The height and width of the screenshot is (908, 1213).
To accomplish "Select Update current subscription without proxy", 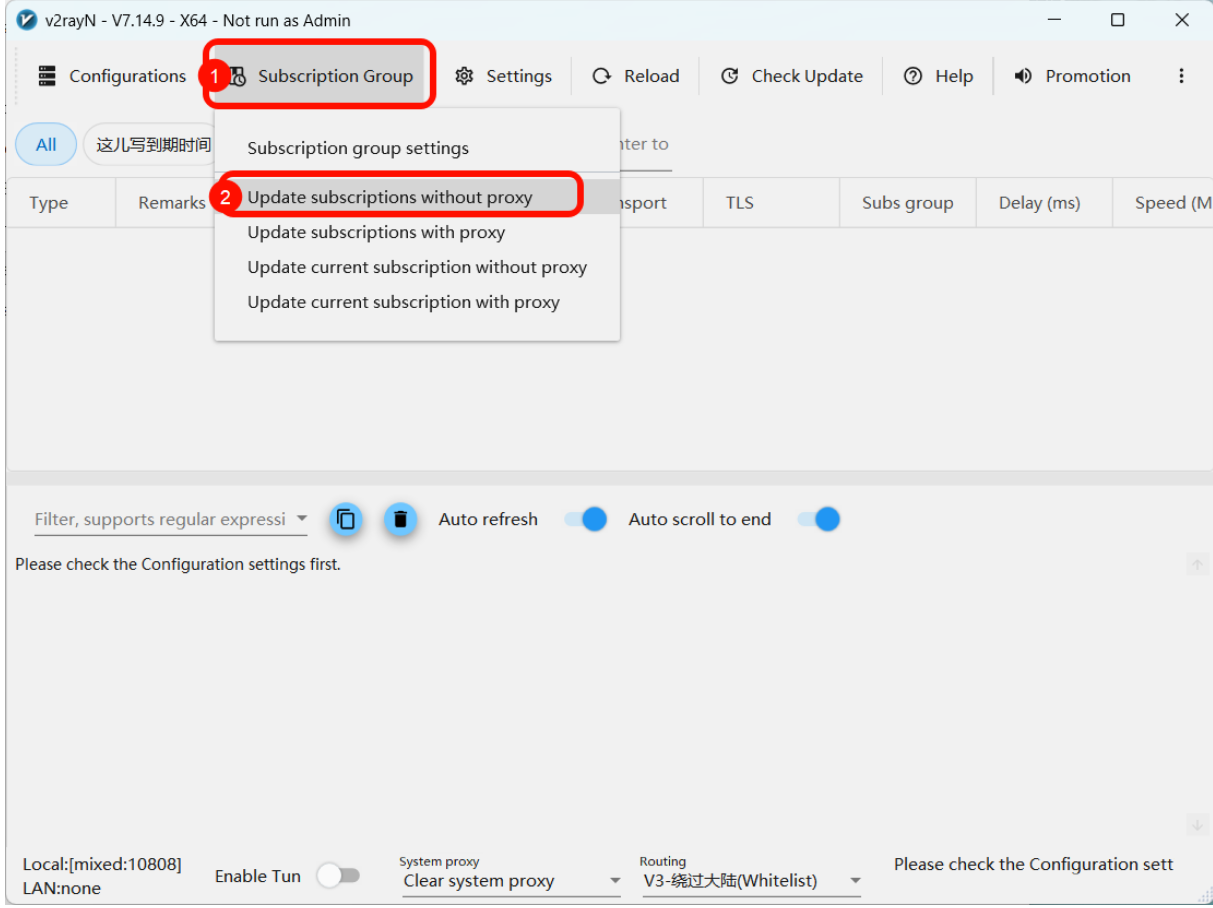I will click(417, 267).
